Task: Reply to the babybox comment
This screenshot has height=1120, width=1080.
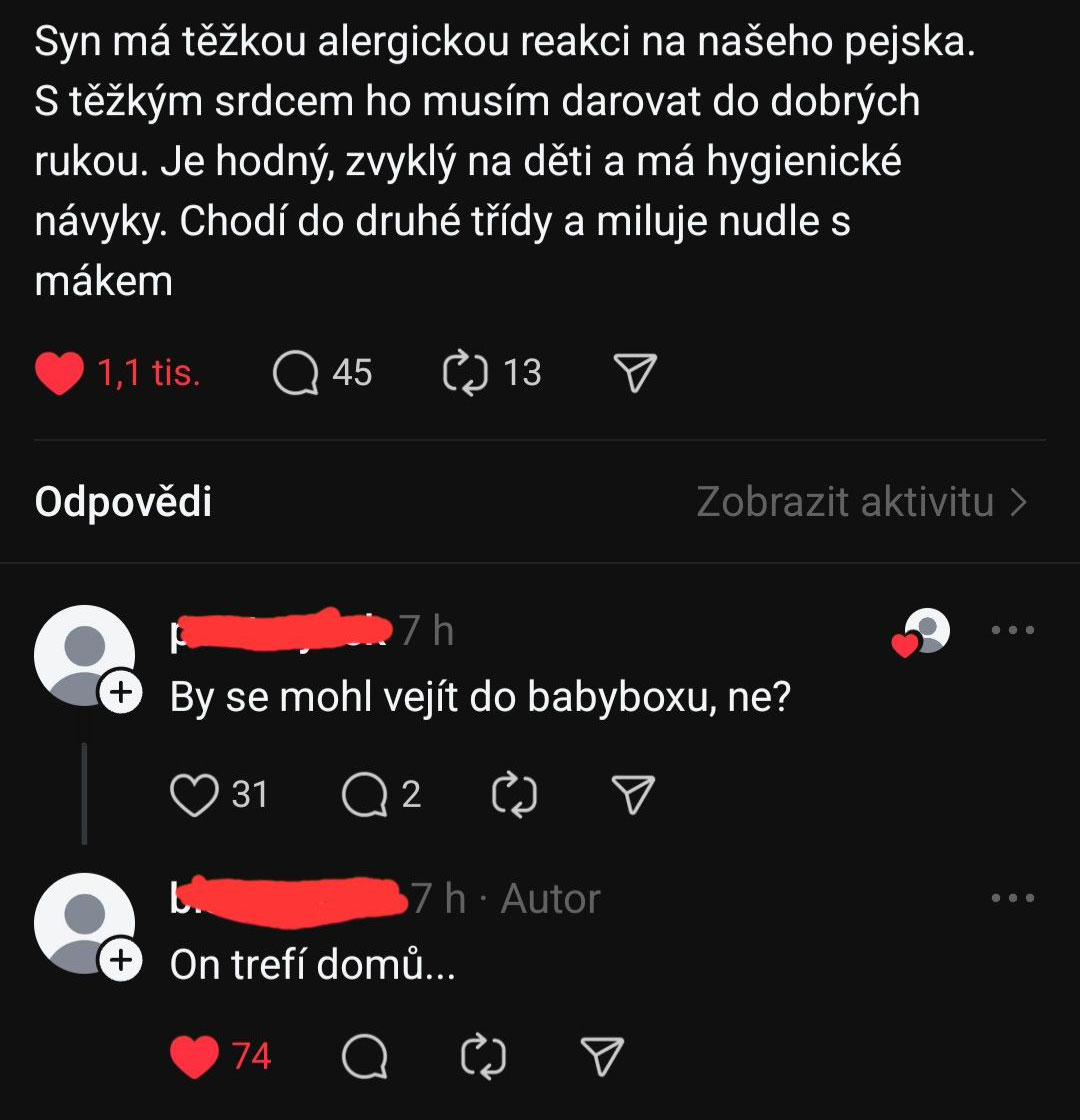Action: pos(365,795)
